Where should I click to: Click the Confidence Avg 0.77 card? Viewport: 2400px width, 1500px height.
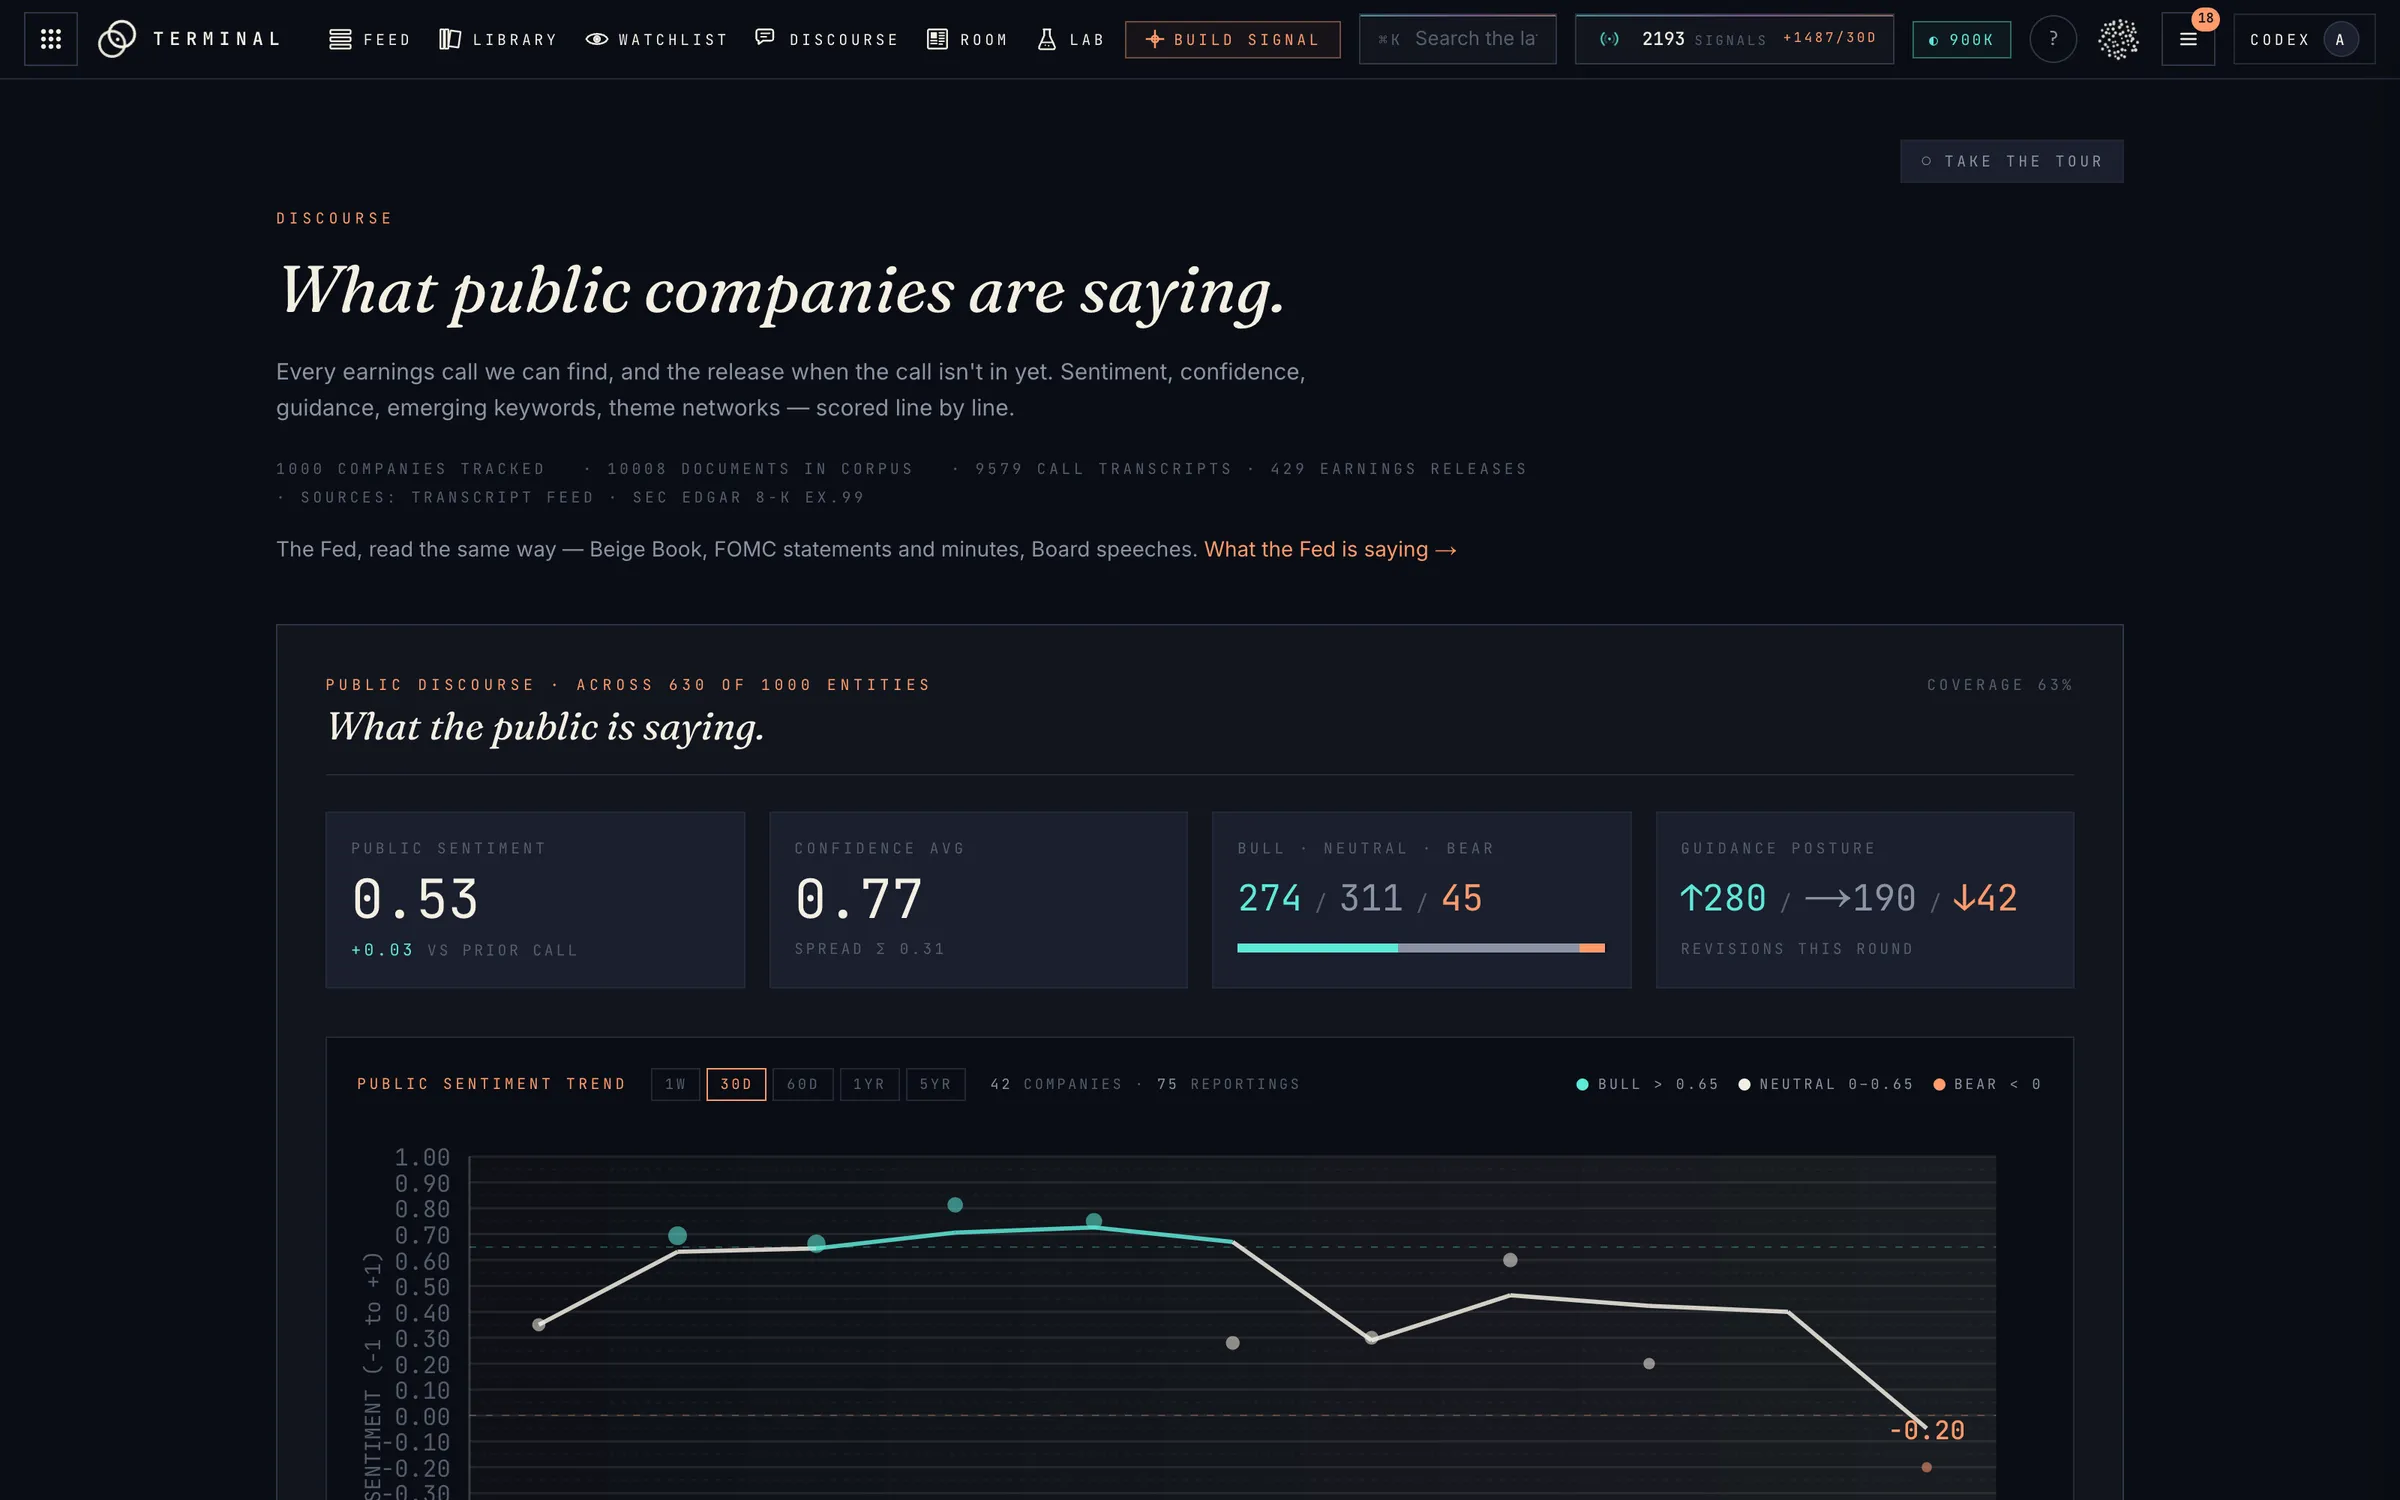[978, 899]
